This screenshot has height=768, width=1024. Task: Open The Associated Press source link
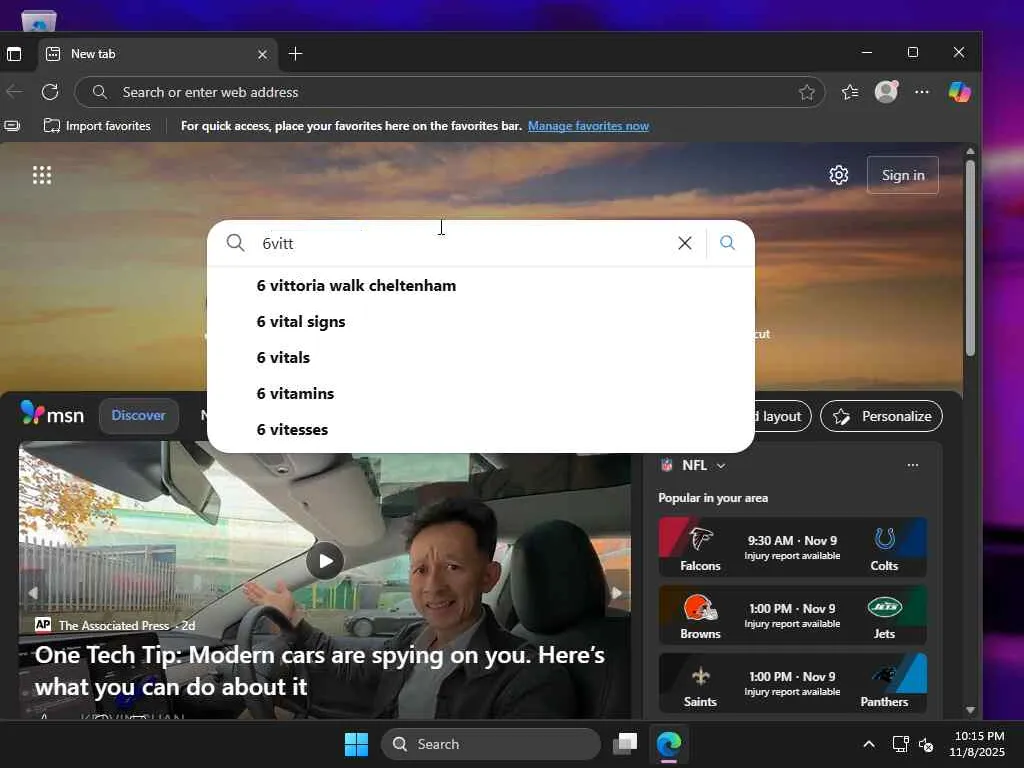pos(115,626)
